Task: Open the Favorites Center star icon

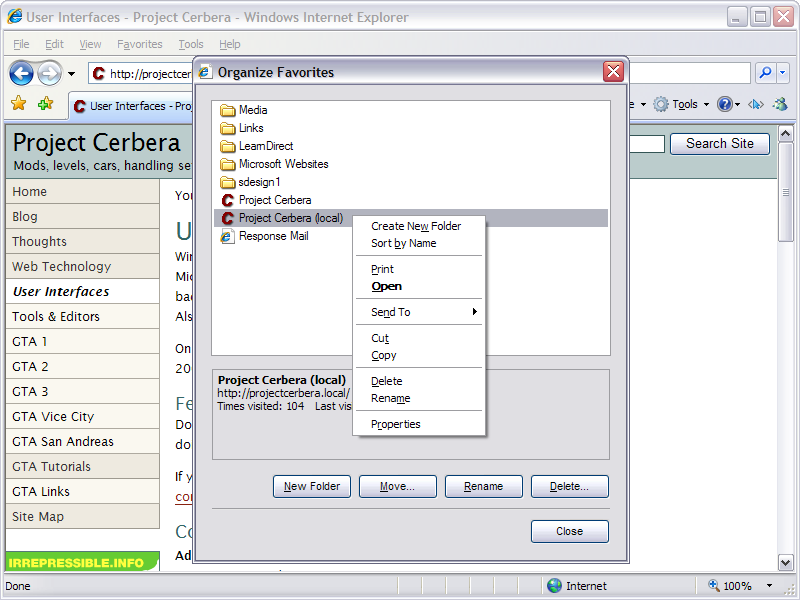Action: click(x=18, y=104)
